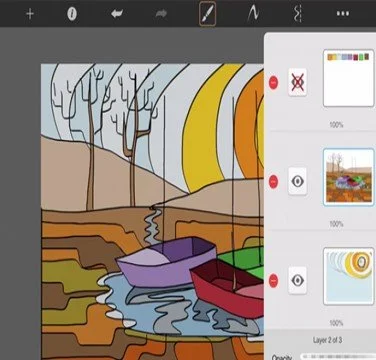Image resolution: width=376 pixels, height=360 pixels.
Task: Select the sun sky layer thumbnail
Action: click(x=349, y=276)
